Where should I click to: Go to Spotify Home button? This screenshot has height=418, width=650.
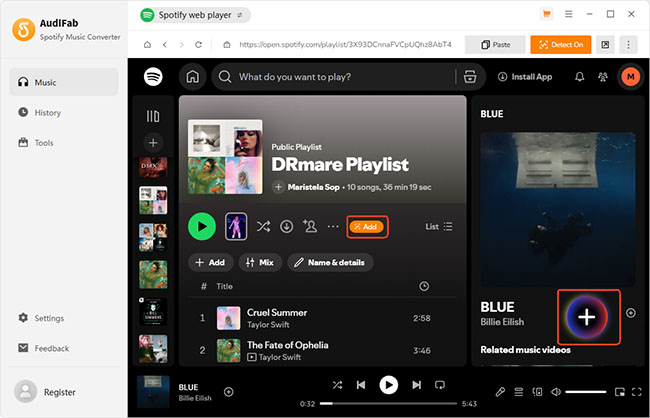point(193,77)
